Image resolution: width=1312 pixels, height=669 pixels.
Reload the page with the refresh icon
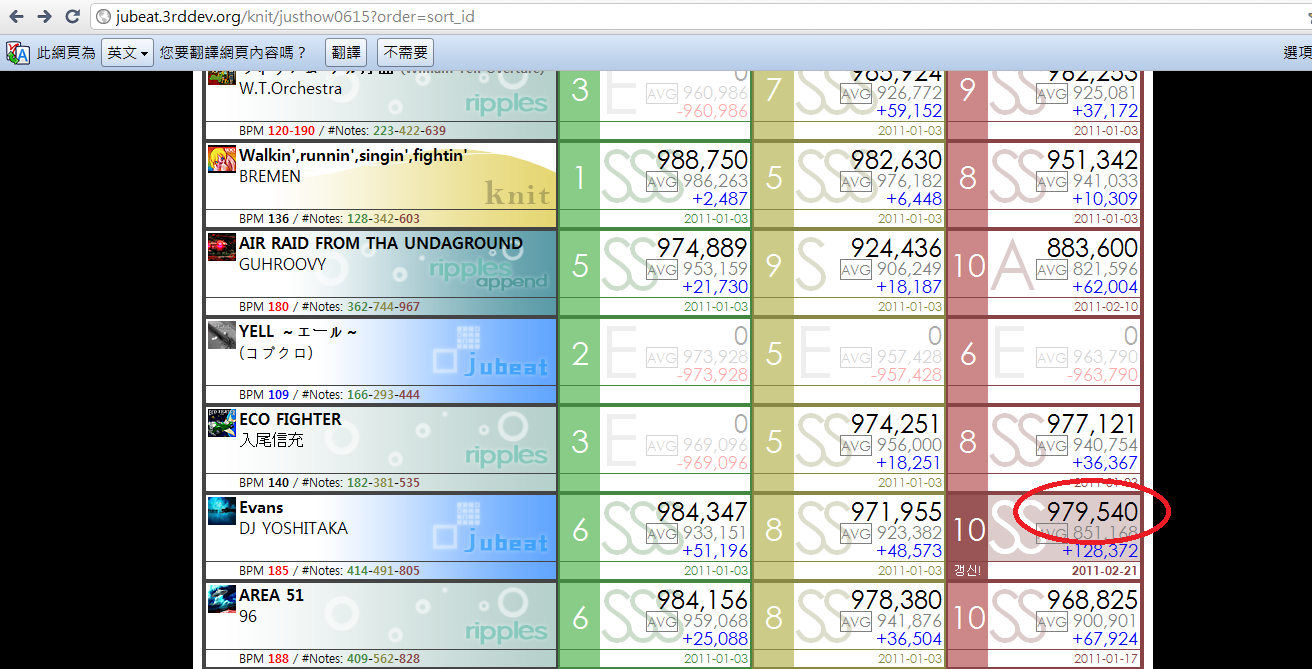(x=72, y=17)
